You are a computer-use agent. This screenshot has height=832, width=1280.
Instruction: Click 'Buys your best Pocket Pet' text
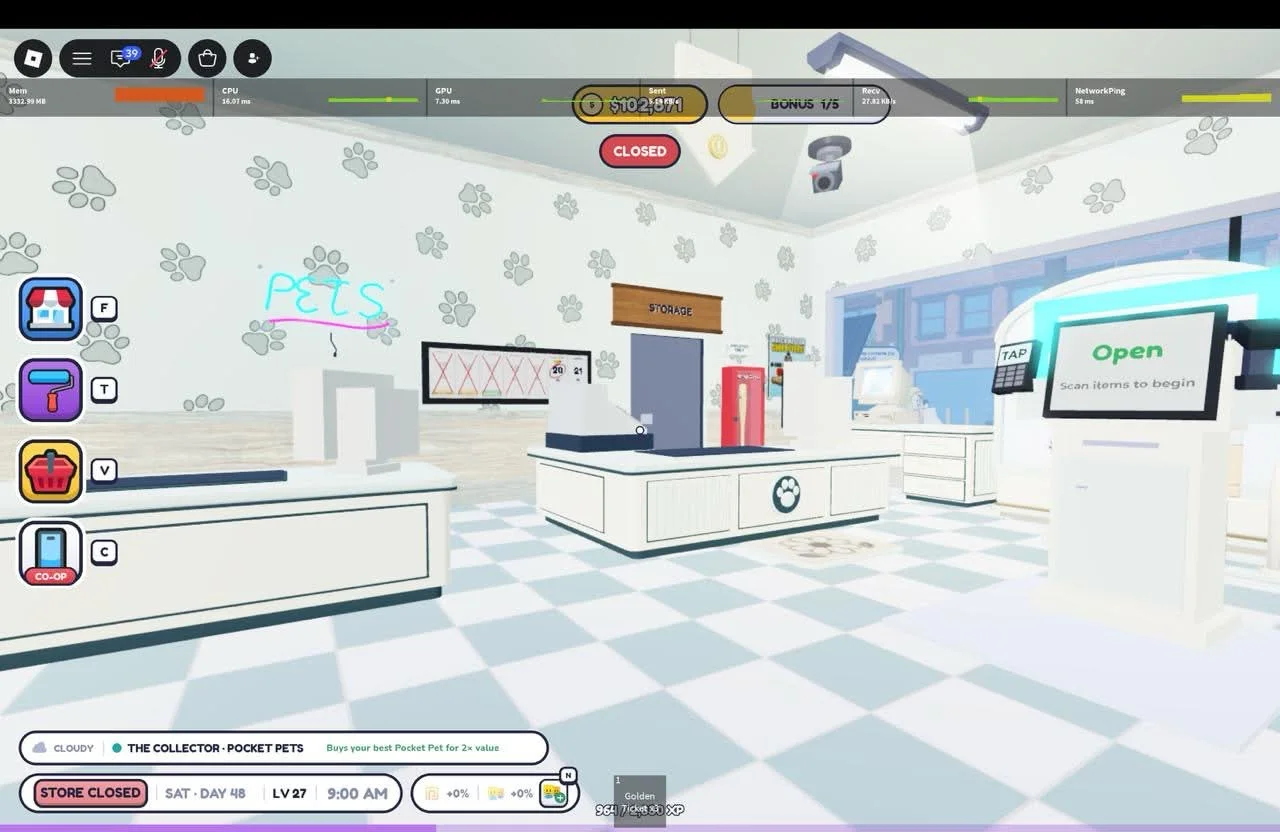click(412, 748)
